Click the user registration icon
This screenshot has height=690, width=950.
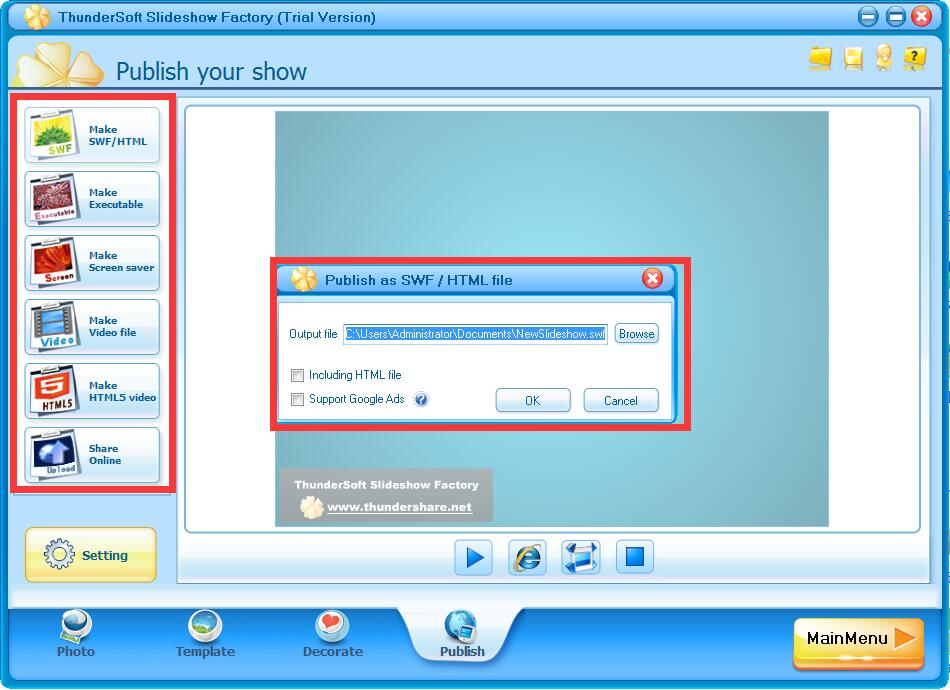click(x=884, y=58)
